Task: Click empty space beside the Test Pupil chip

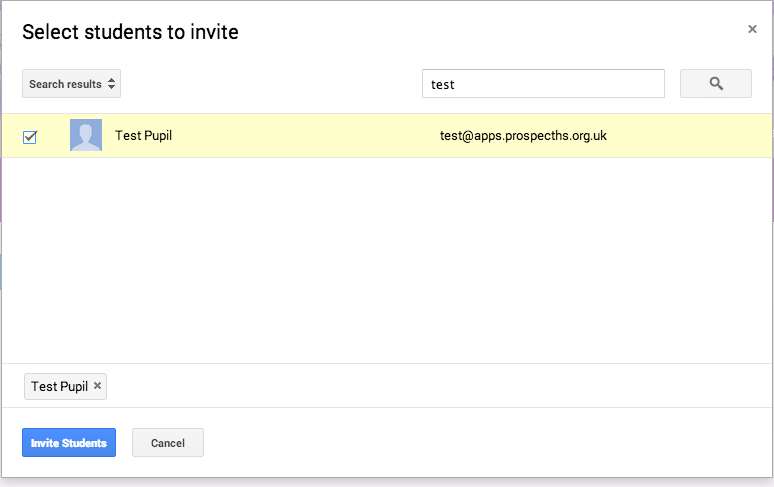Action: pyautogui.click(x=400, y=386)
